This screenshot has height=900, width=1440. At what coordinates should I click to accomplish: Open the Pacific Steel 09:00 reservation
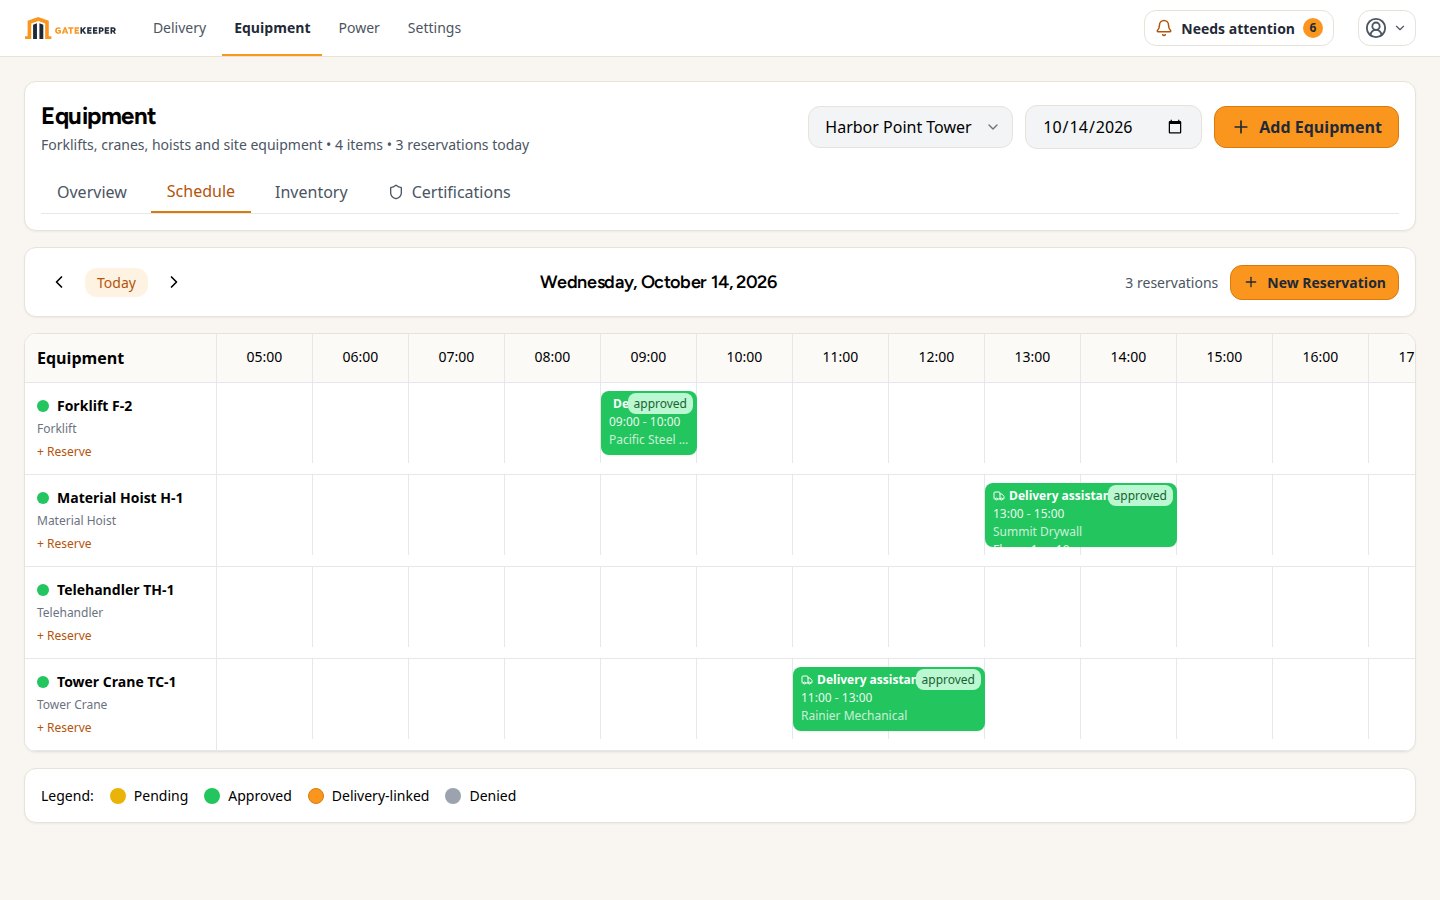(x=649, y=423)
